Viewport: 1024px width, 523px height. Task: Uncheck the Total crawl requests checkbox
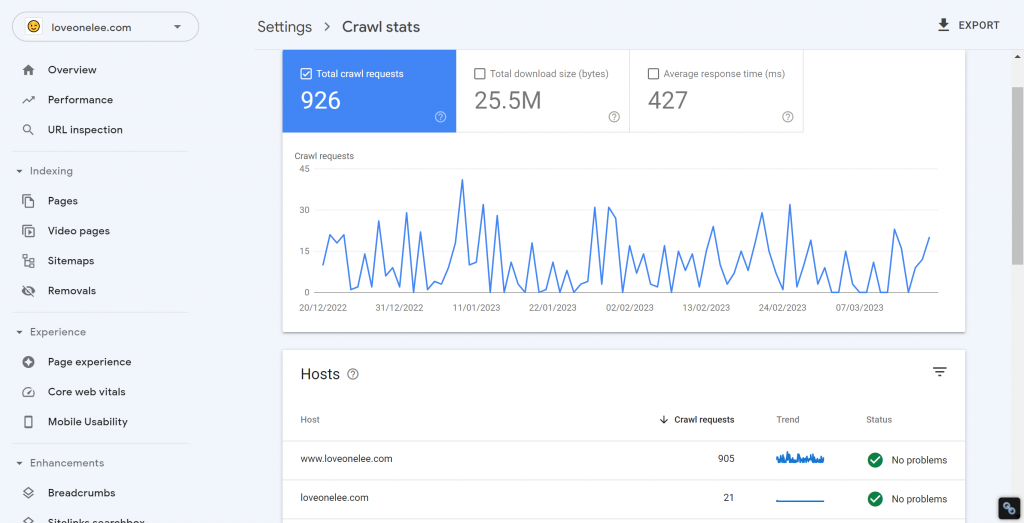click(306, 74)
